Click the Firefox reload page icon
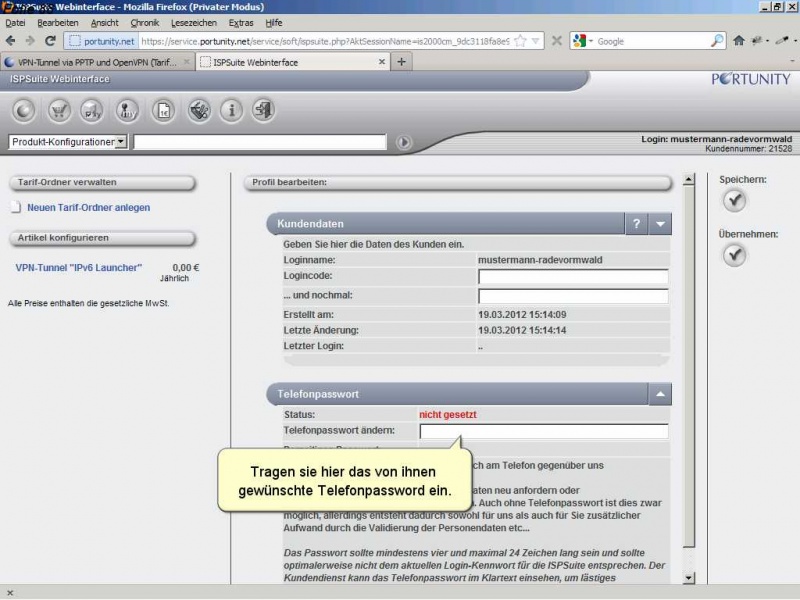The image size is (800, 600). pos(50,41)
